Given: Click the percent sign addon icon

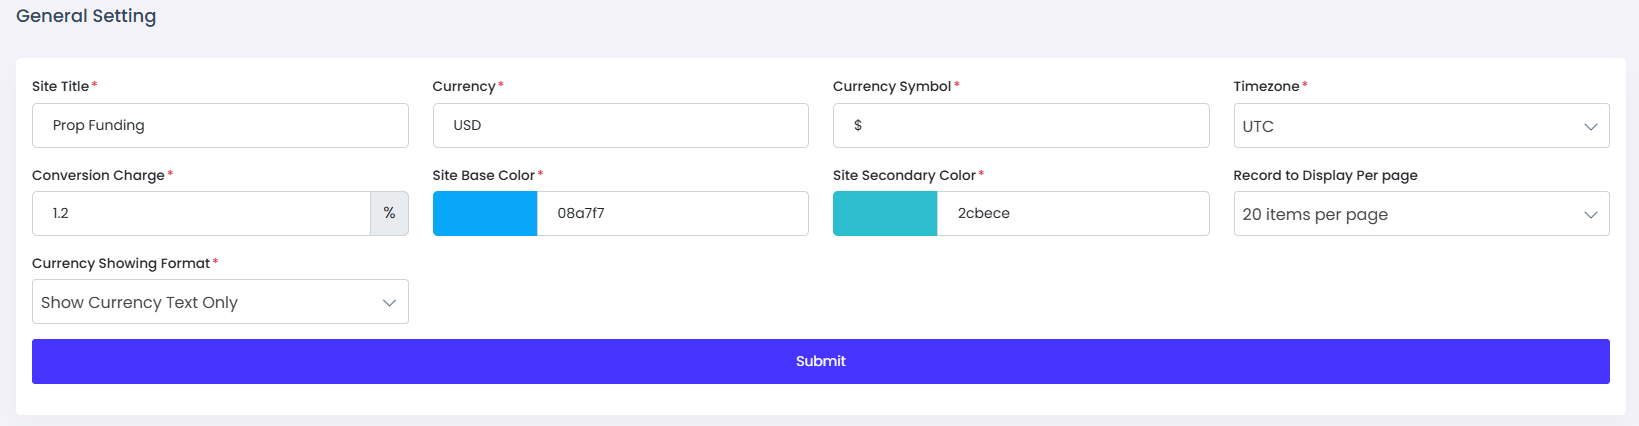Looking at the screenshot, I should [389, 213].
